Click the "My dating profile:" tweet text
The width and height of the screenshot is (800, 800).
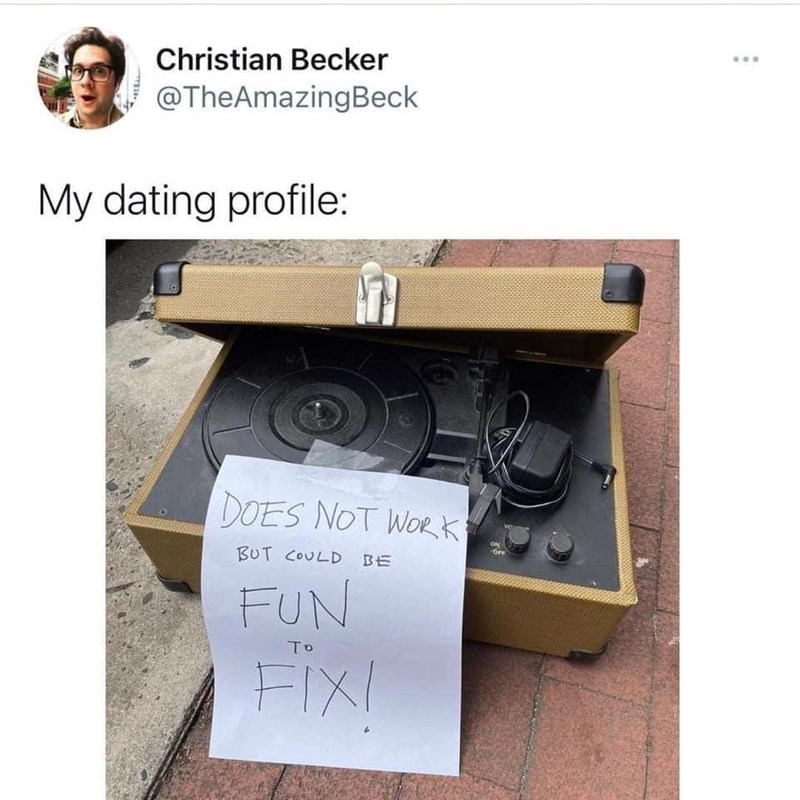(193, 200)
